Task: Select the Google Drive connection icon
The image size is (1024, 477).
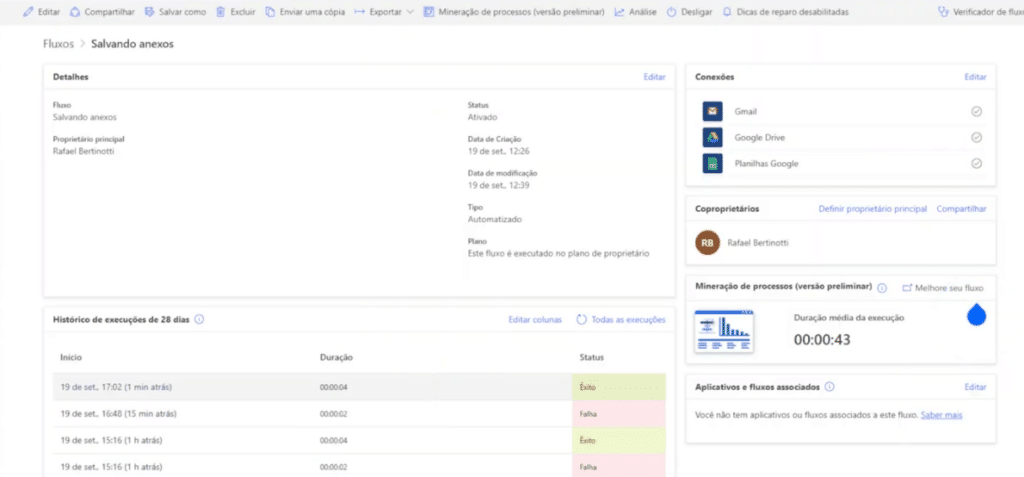Action: [x=712, y=138]
